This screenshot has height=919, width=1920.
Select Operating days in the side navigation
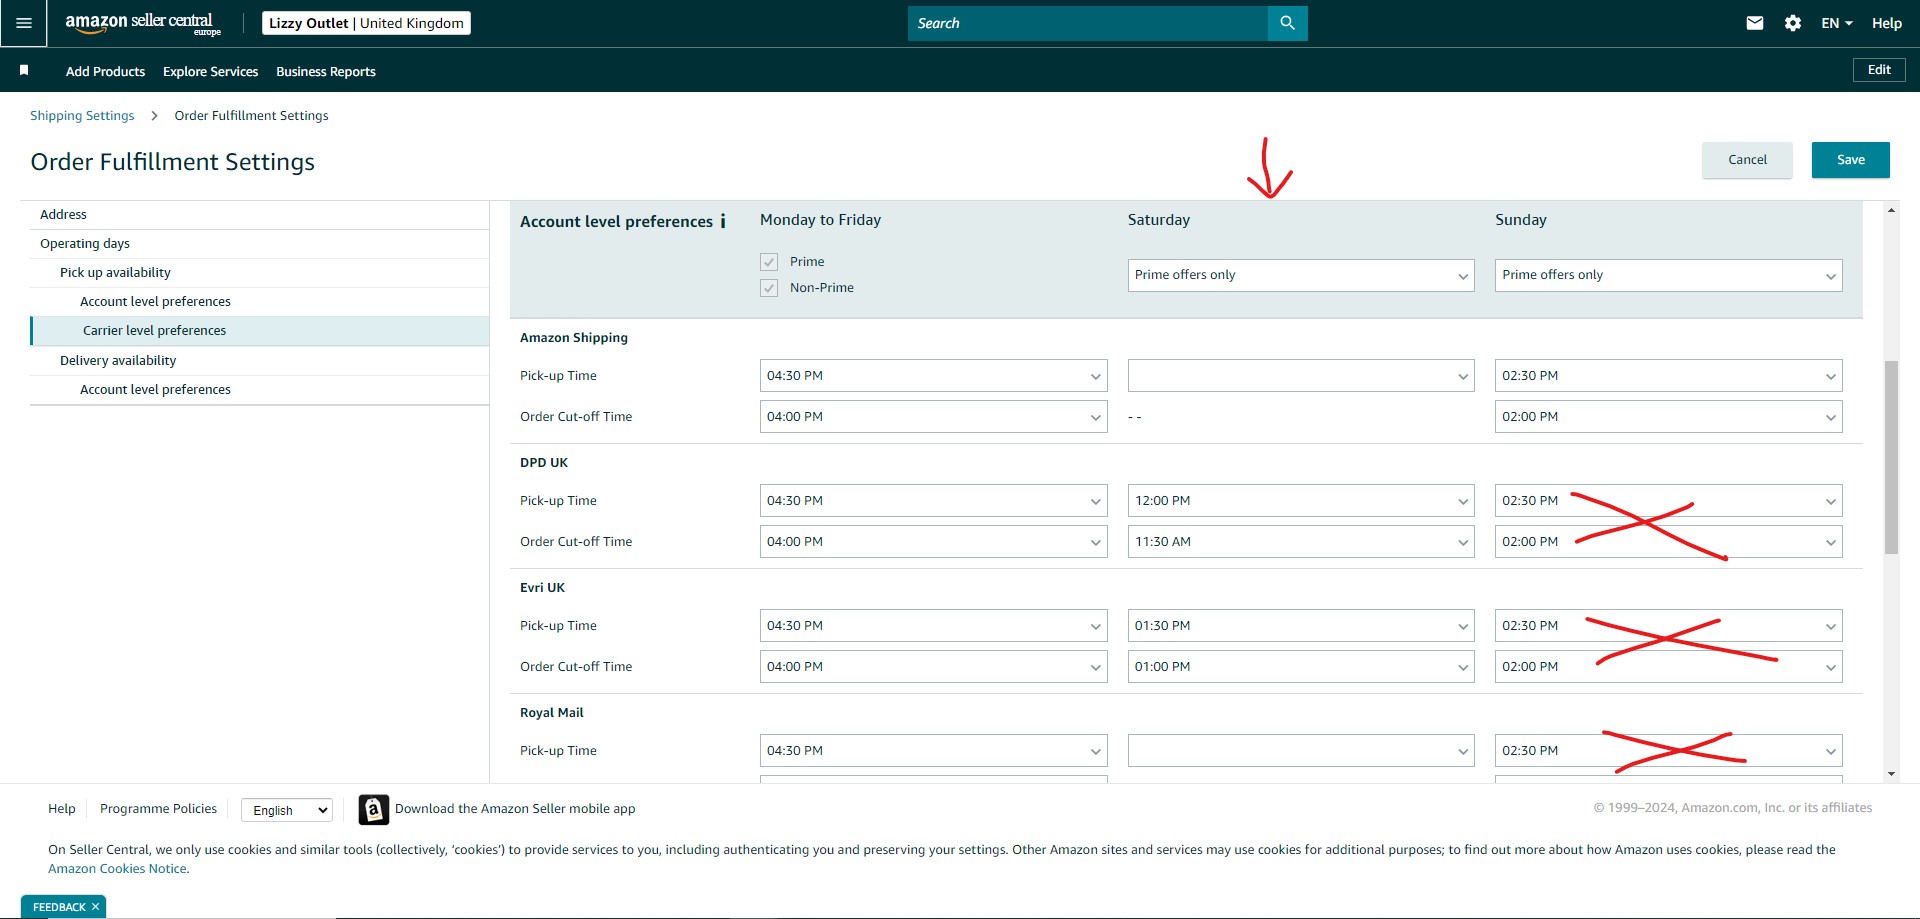pyautogui.click(x=260, y=244)
